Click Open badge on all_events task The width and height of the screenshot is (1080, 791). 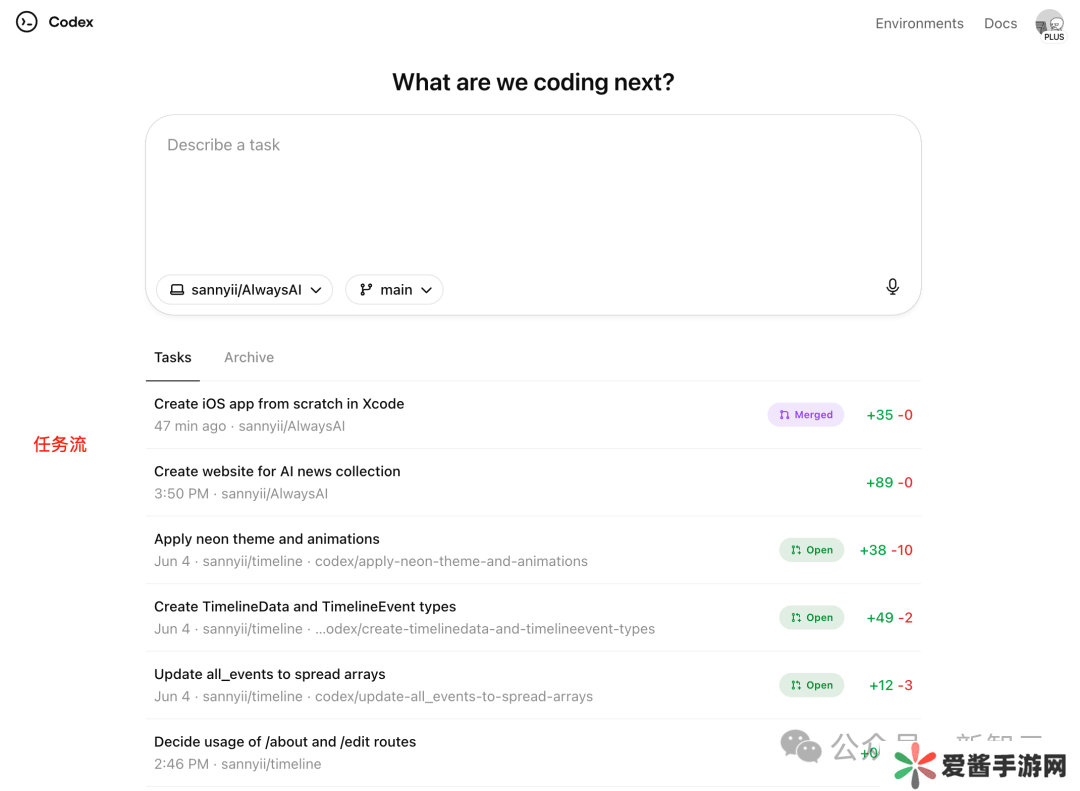[811, 685]
